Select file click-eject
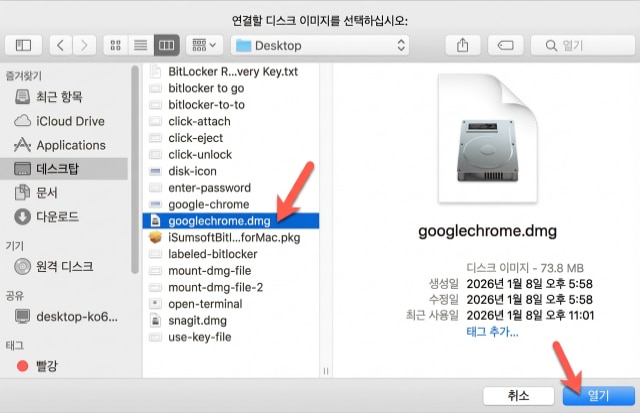The image size is (640, 413). pyautogui.click(x=231, y=138)
